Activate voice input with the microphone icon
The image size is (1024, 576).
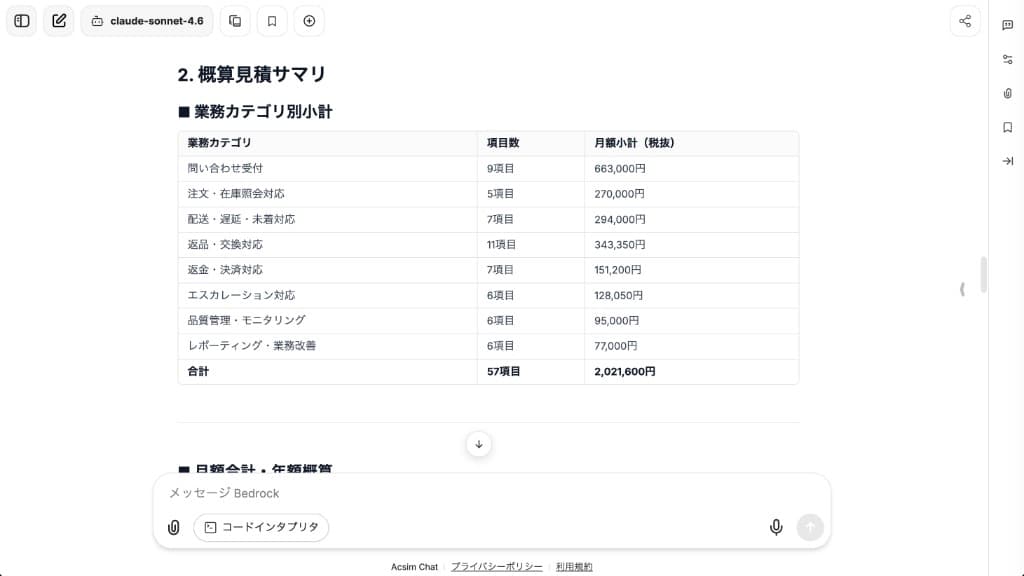point(776,527)
